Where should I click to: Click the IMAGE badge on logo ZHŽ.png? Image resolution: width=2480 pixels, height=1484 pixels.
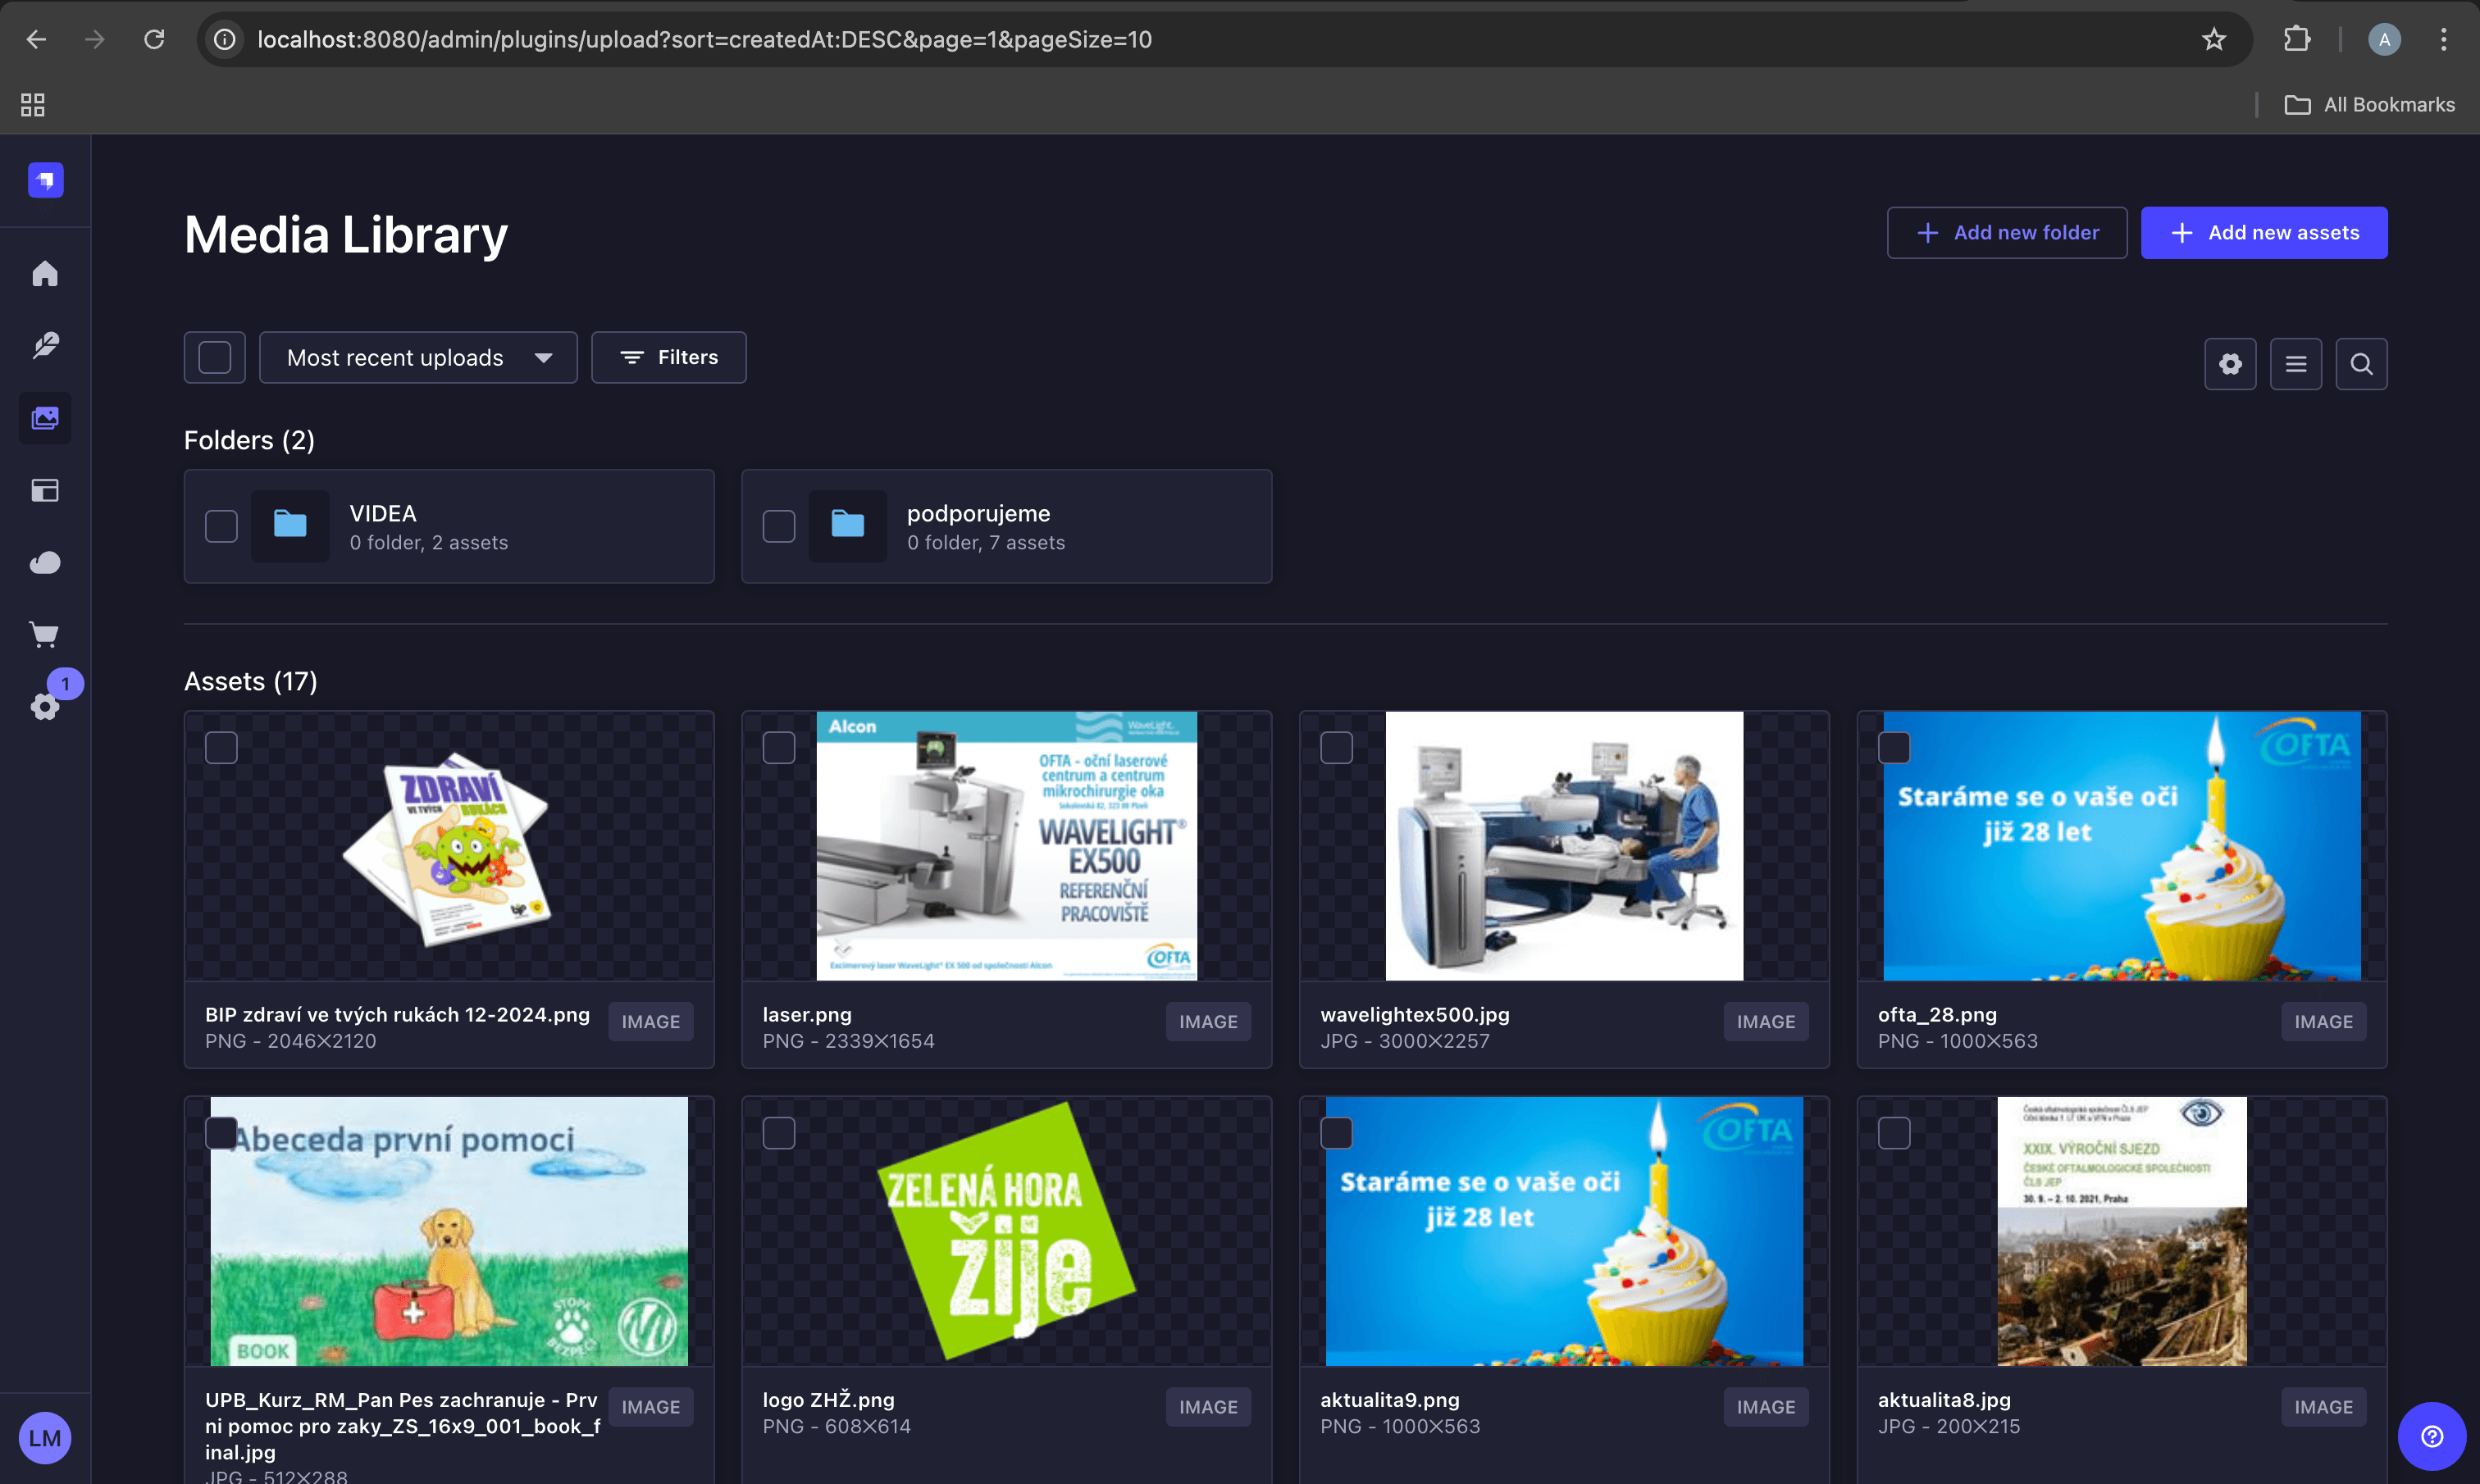pyautogui.click(x=1208, y=1406)
